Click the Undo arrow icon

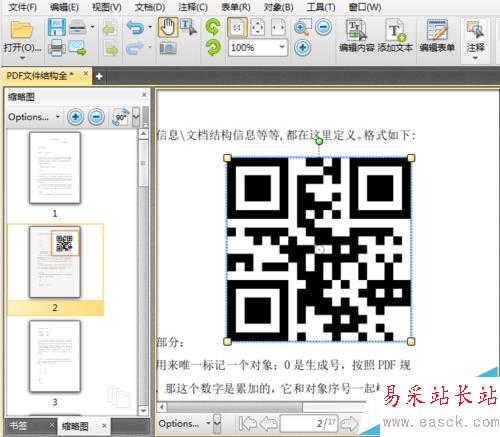135,27
